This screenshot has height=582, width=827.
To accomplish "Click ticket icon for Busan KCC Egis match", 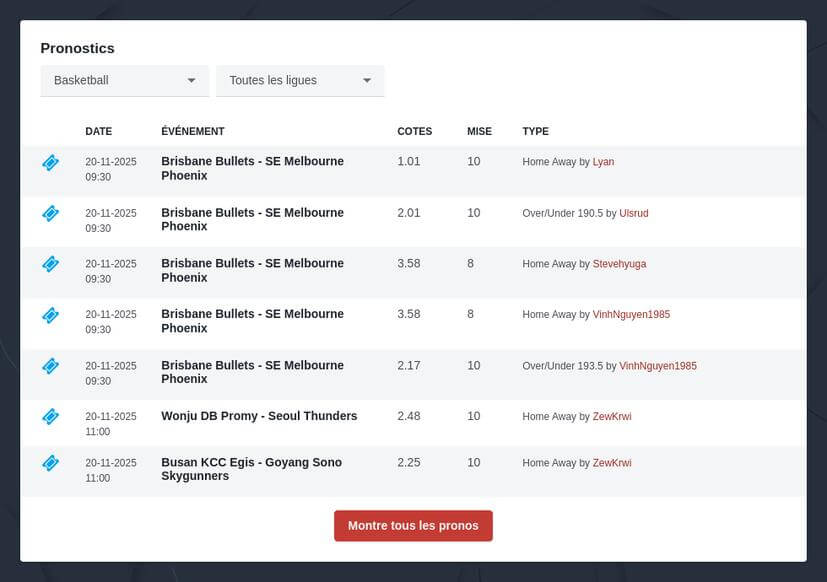I will point(50,463).
